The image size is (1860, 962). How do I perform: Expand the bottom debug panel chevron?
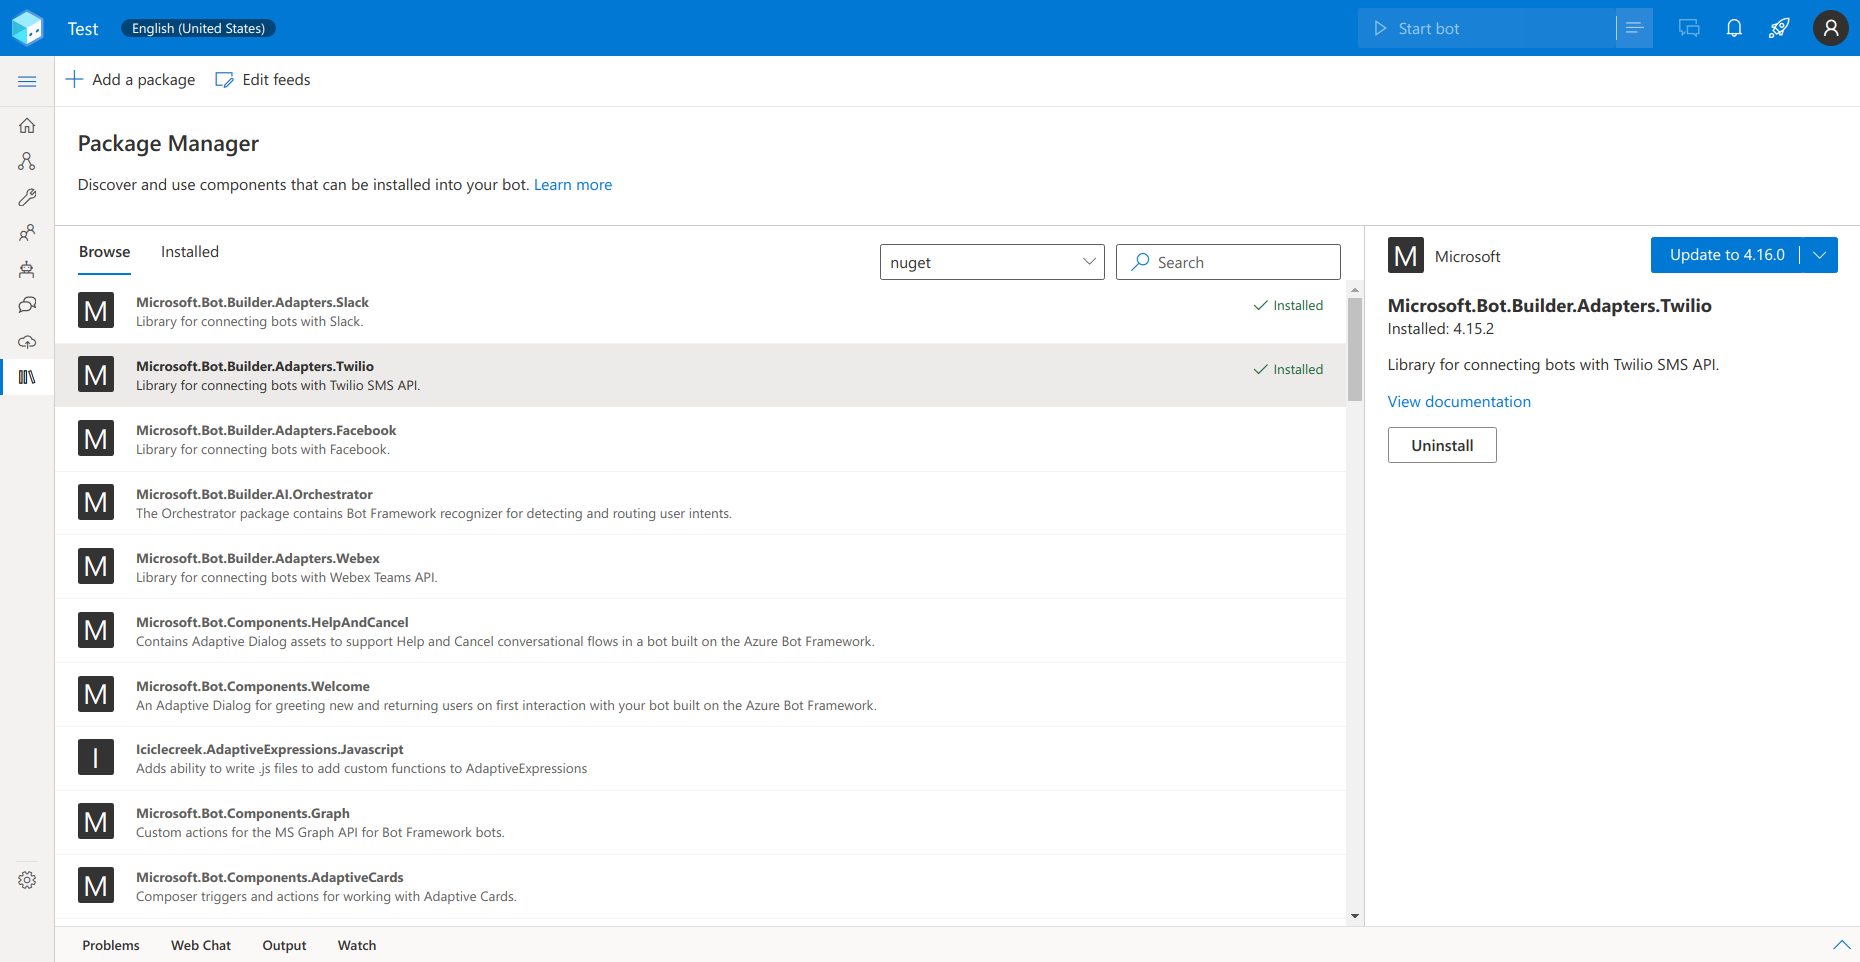click(1841, 945)
